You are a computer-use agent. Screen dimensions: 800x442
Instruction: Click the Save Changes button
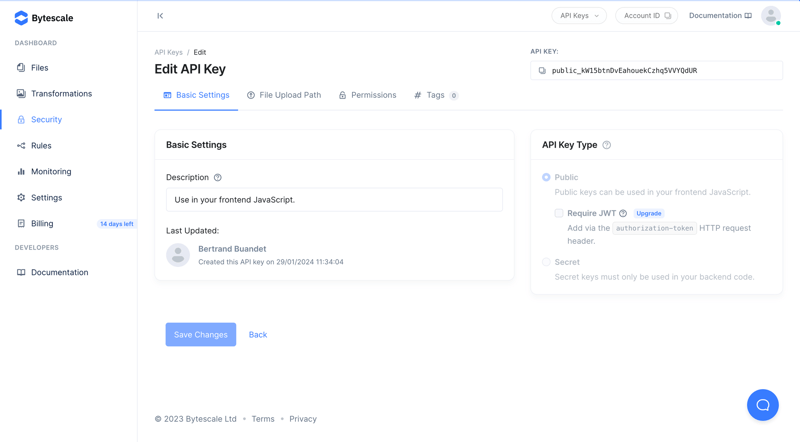201,334
